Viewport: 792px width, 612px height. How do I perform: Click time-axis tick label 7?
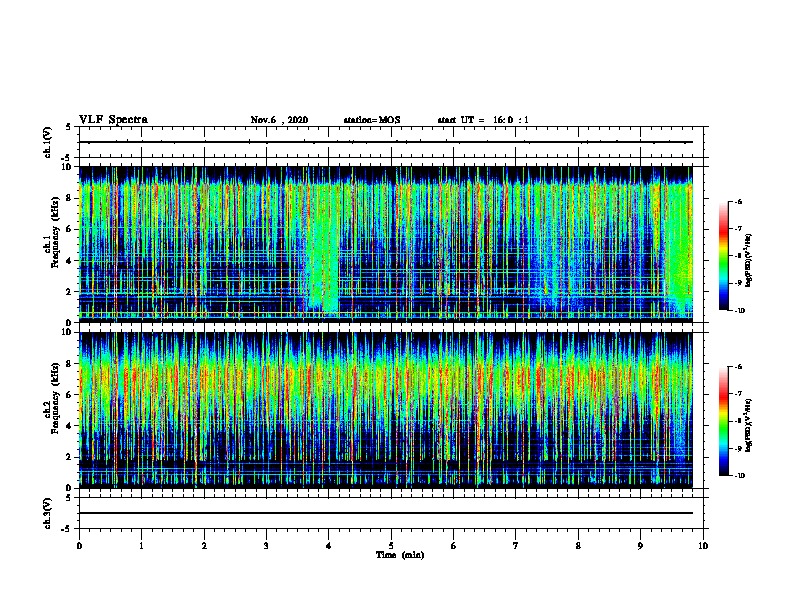[x=516, y=546]
